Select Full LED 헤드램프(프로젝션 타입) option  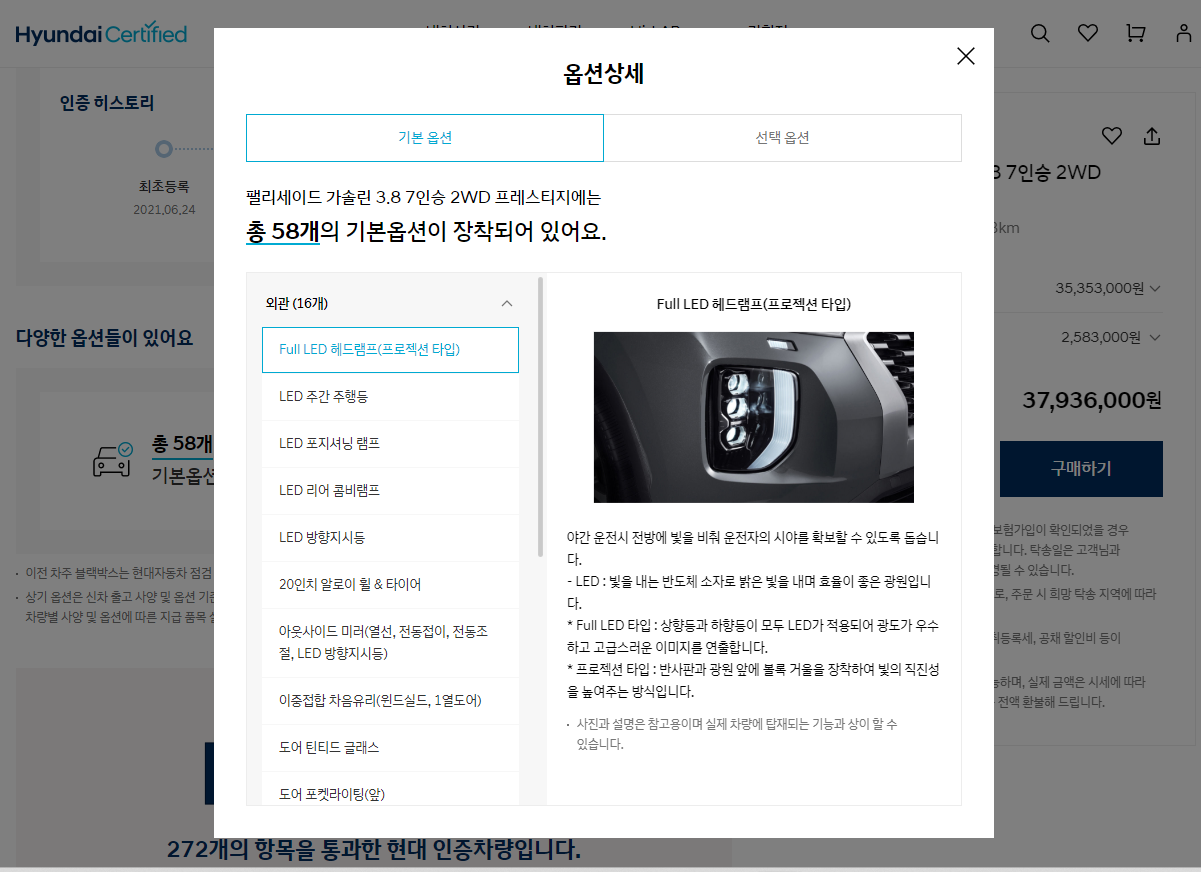tap(390, 350)
